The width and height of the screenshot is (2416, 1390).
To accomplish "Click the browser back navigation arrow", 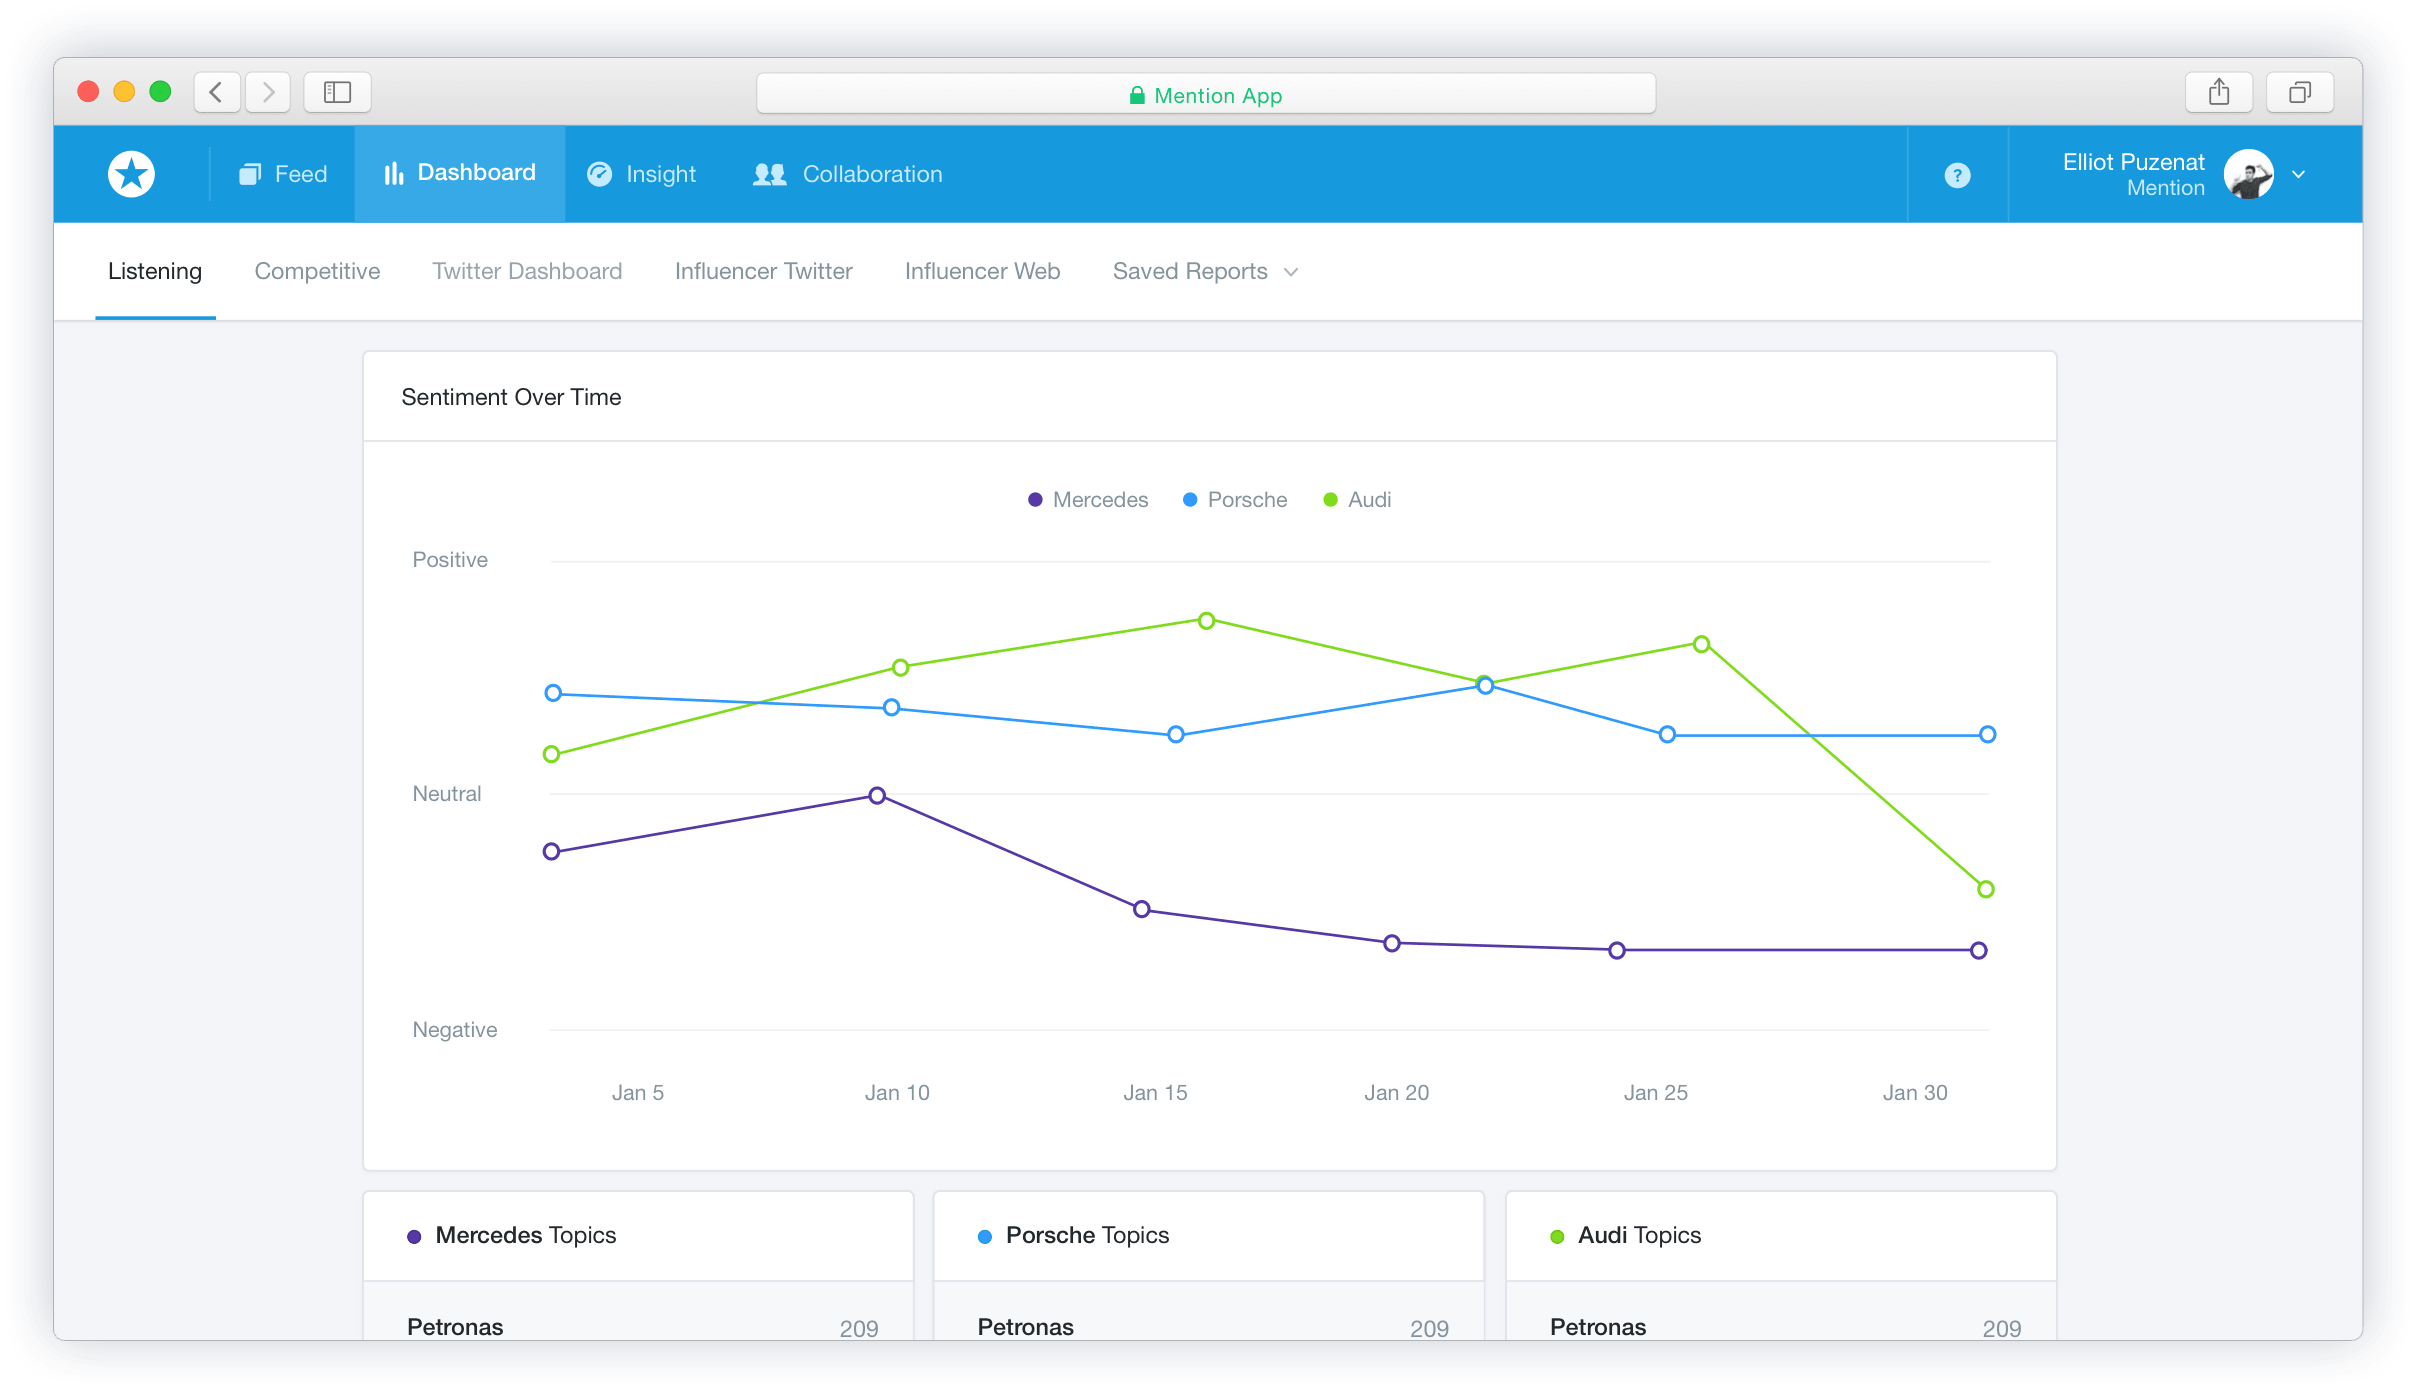I will point(216,91).
